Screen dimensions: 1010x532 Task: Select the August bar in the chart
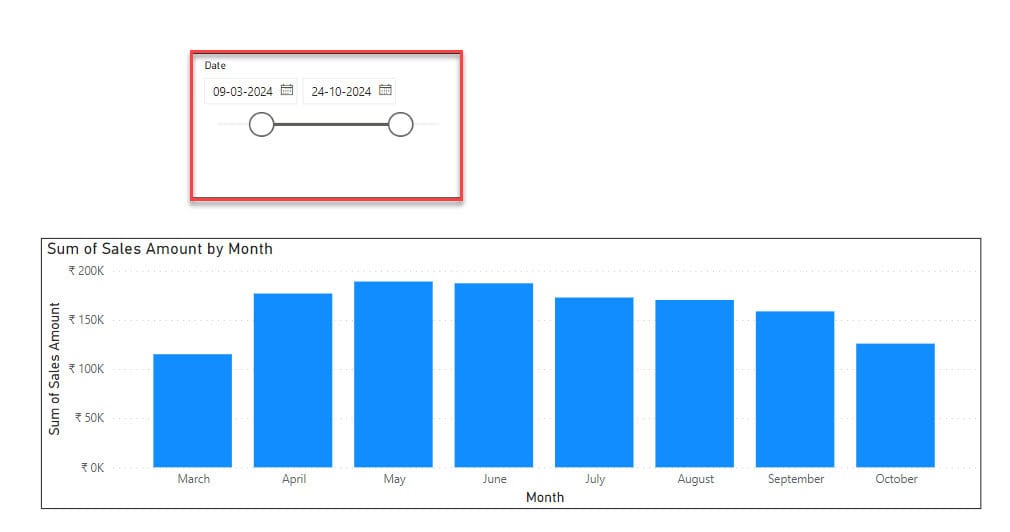(694, 383)
